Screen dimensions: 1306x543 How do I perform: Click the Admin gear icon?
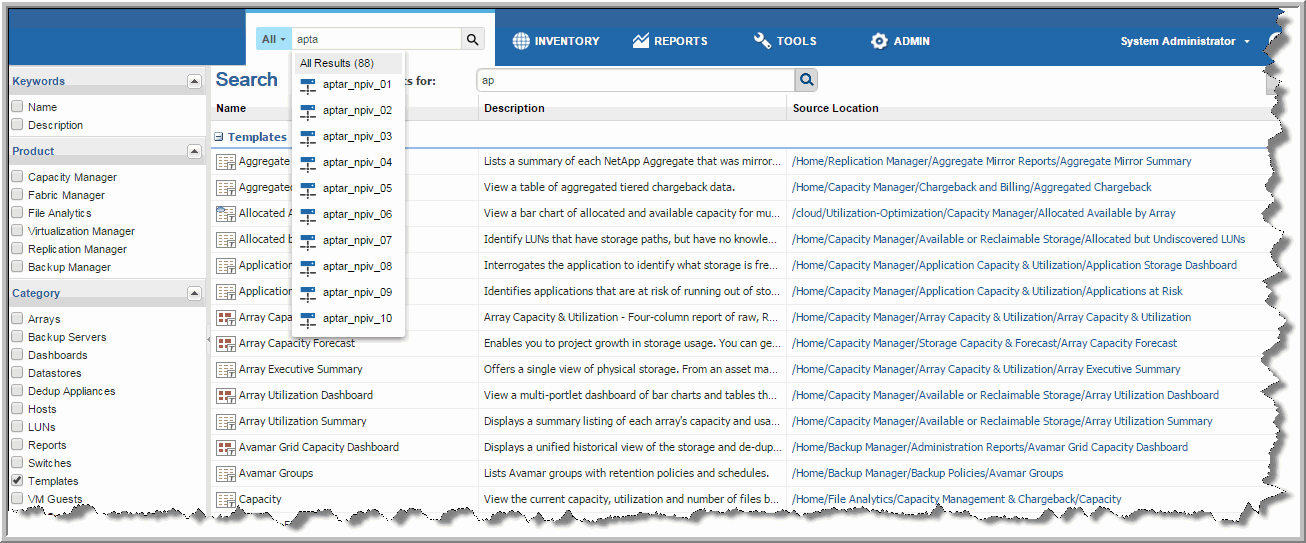coord(879,41)
